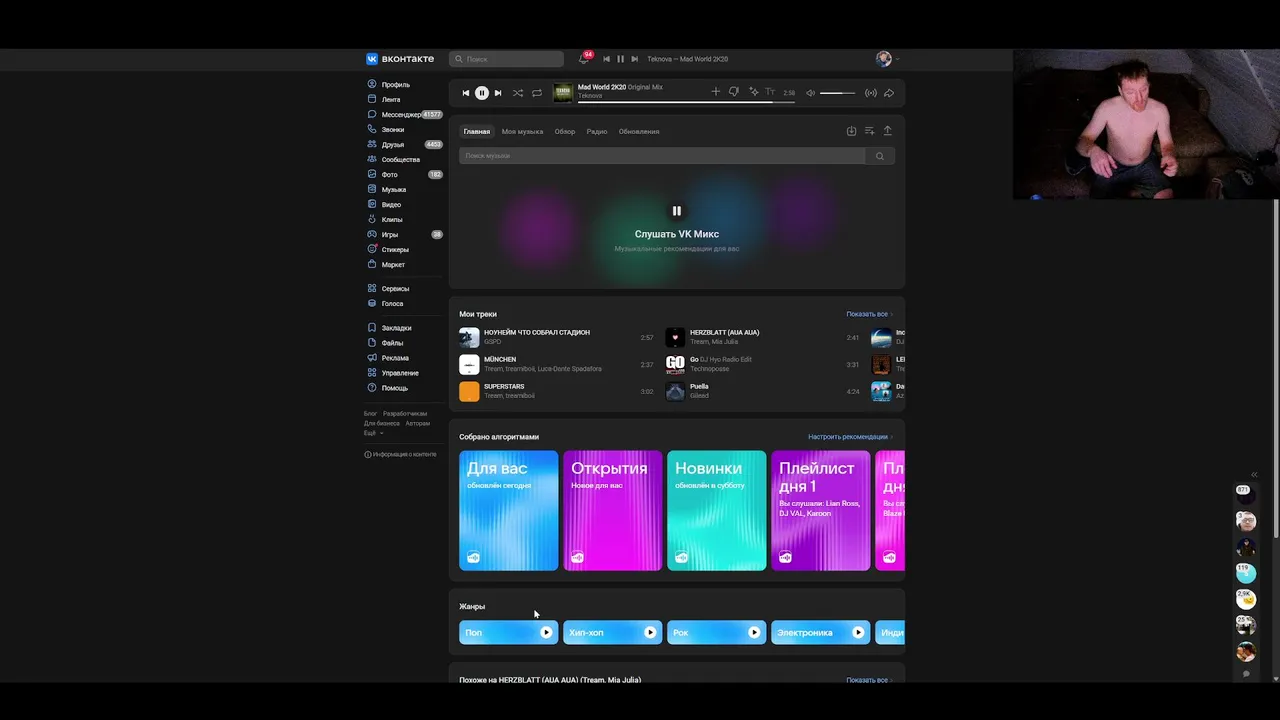The image size is (1280, 720).
Task: Open Клипы in the sidebar
Action: click(x=392, y=220)
